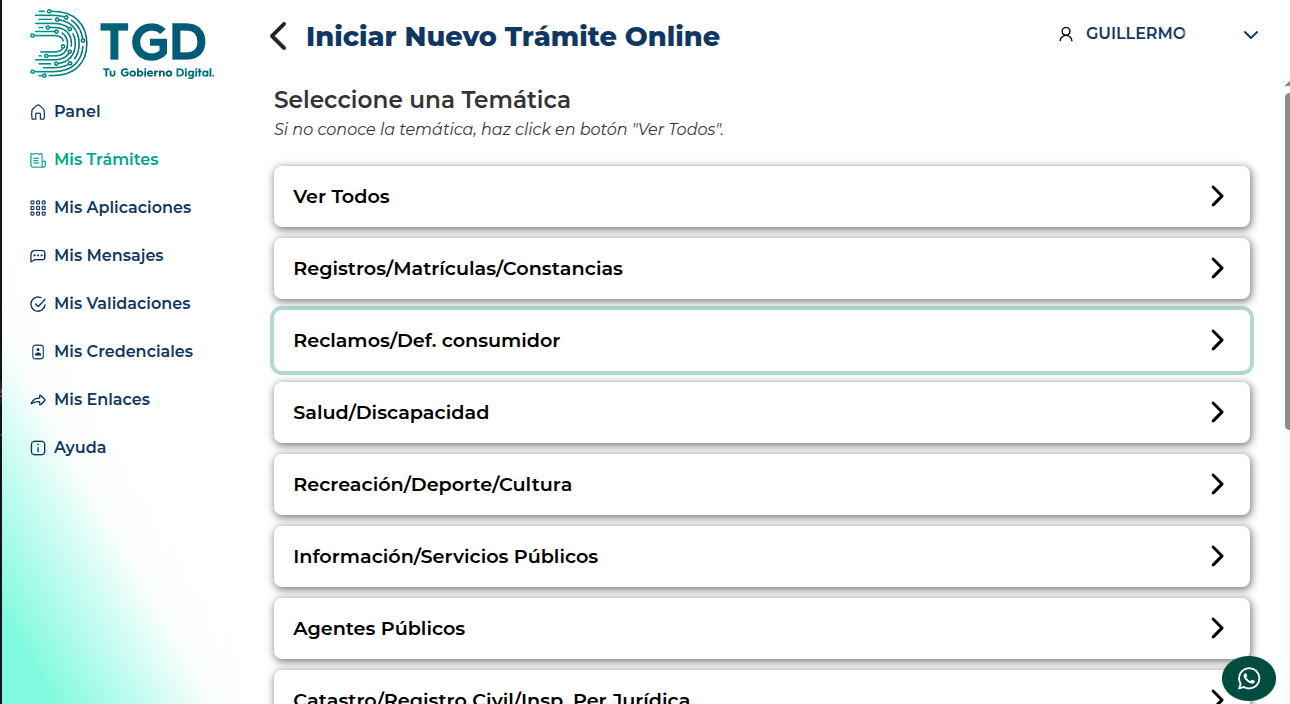1290x704 pixels.
Task: Select the Reclamos/Def. consumidor category
Action: 762,340
